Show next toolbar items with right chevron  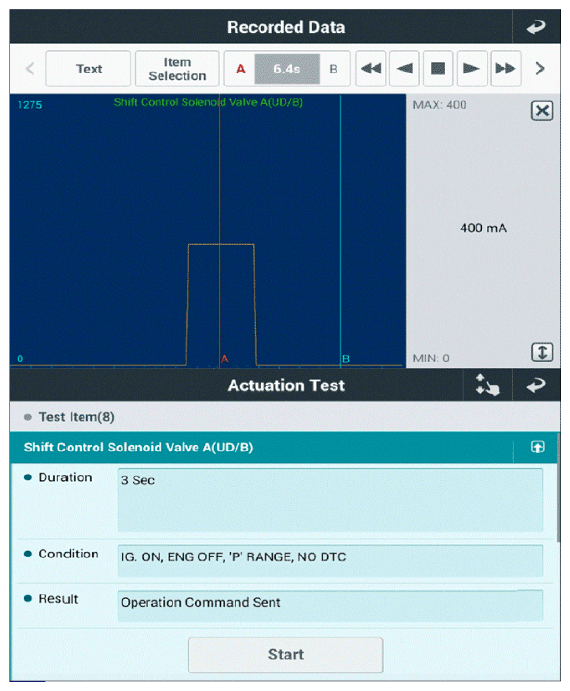coord(540,68)
